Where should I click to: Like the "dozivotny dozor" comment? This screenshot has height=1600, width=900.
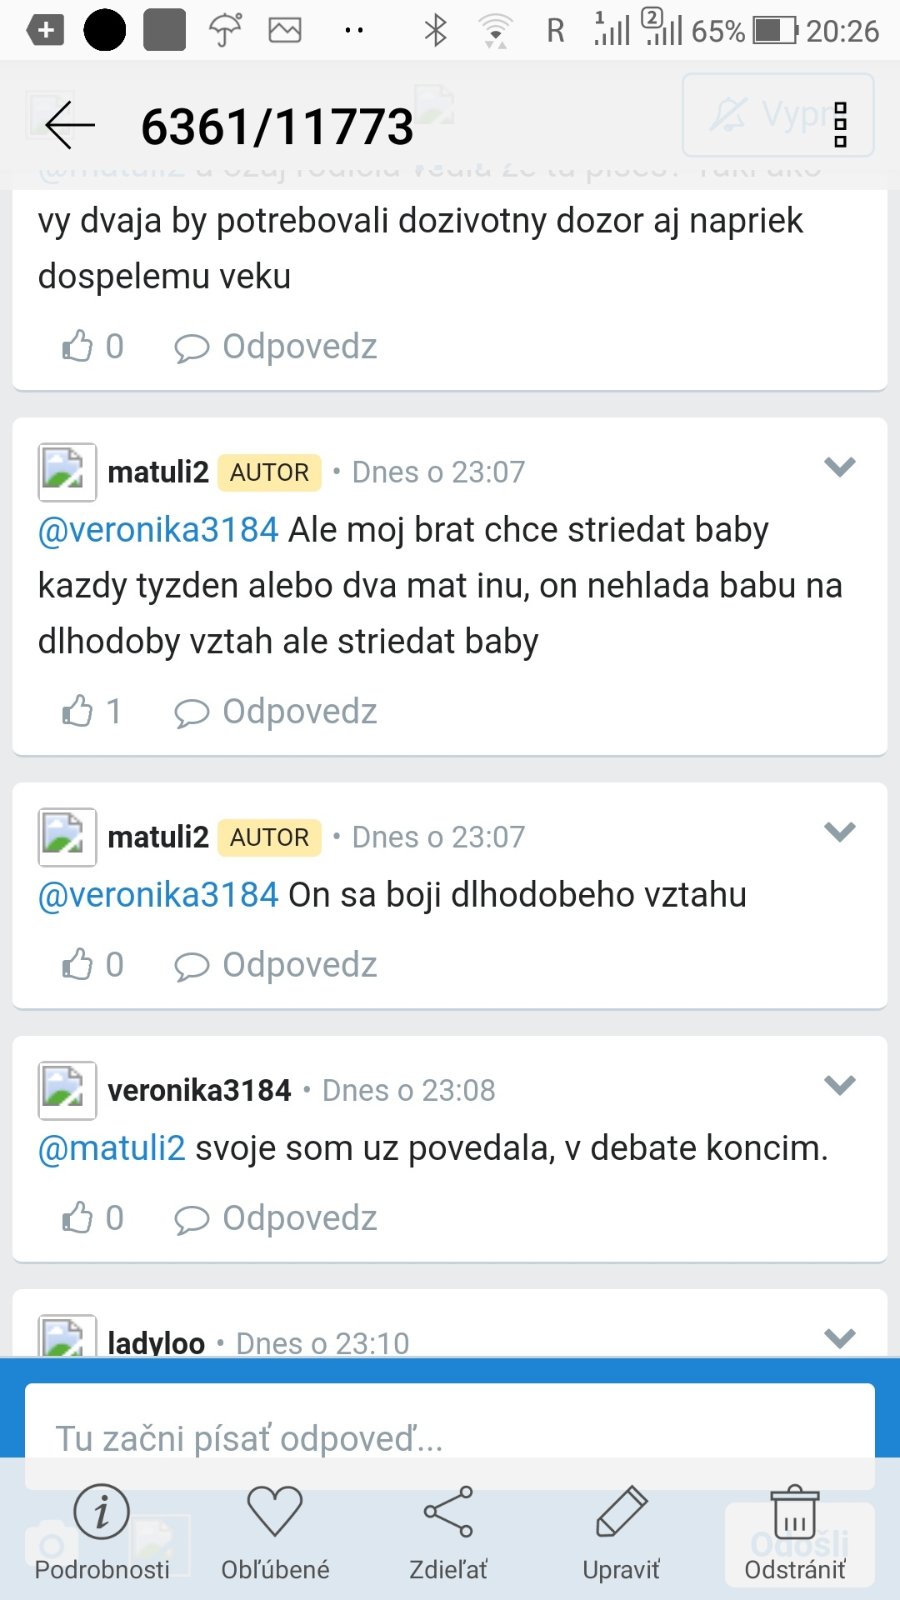click(78, 347)
